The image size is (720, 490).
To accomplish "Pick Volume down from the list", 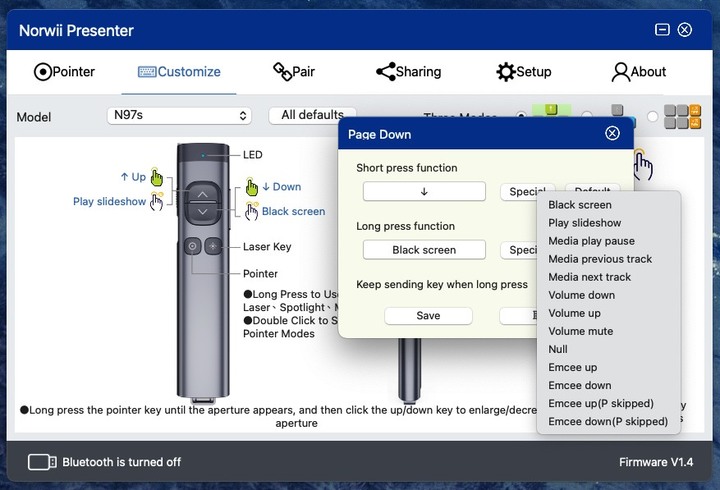I will click(581, 295).
